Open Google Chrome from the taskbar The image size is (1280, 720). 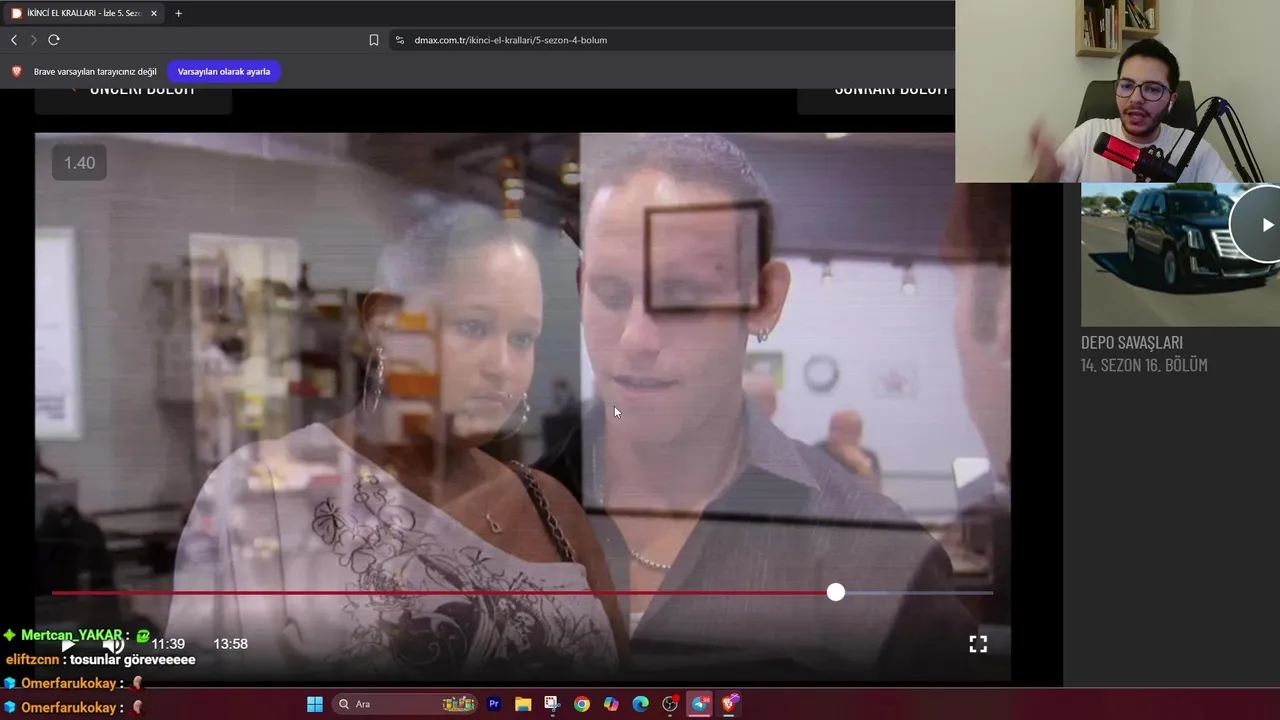[581, 704]
